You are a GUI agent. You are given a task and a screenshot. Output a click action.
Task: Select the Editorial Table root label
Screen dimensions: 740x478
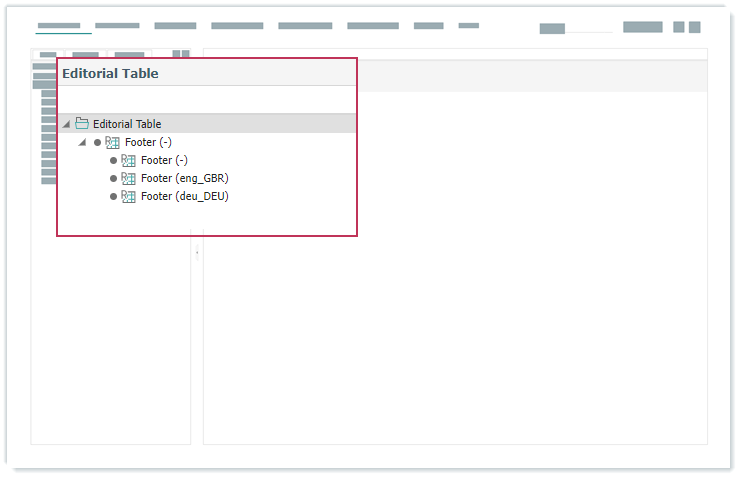point(127,124)
